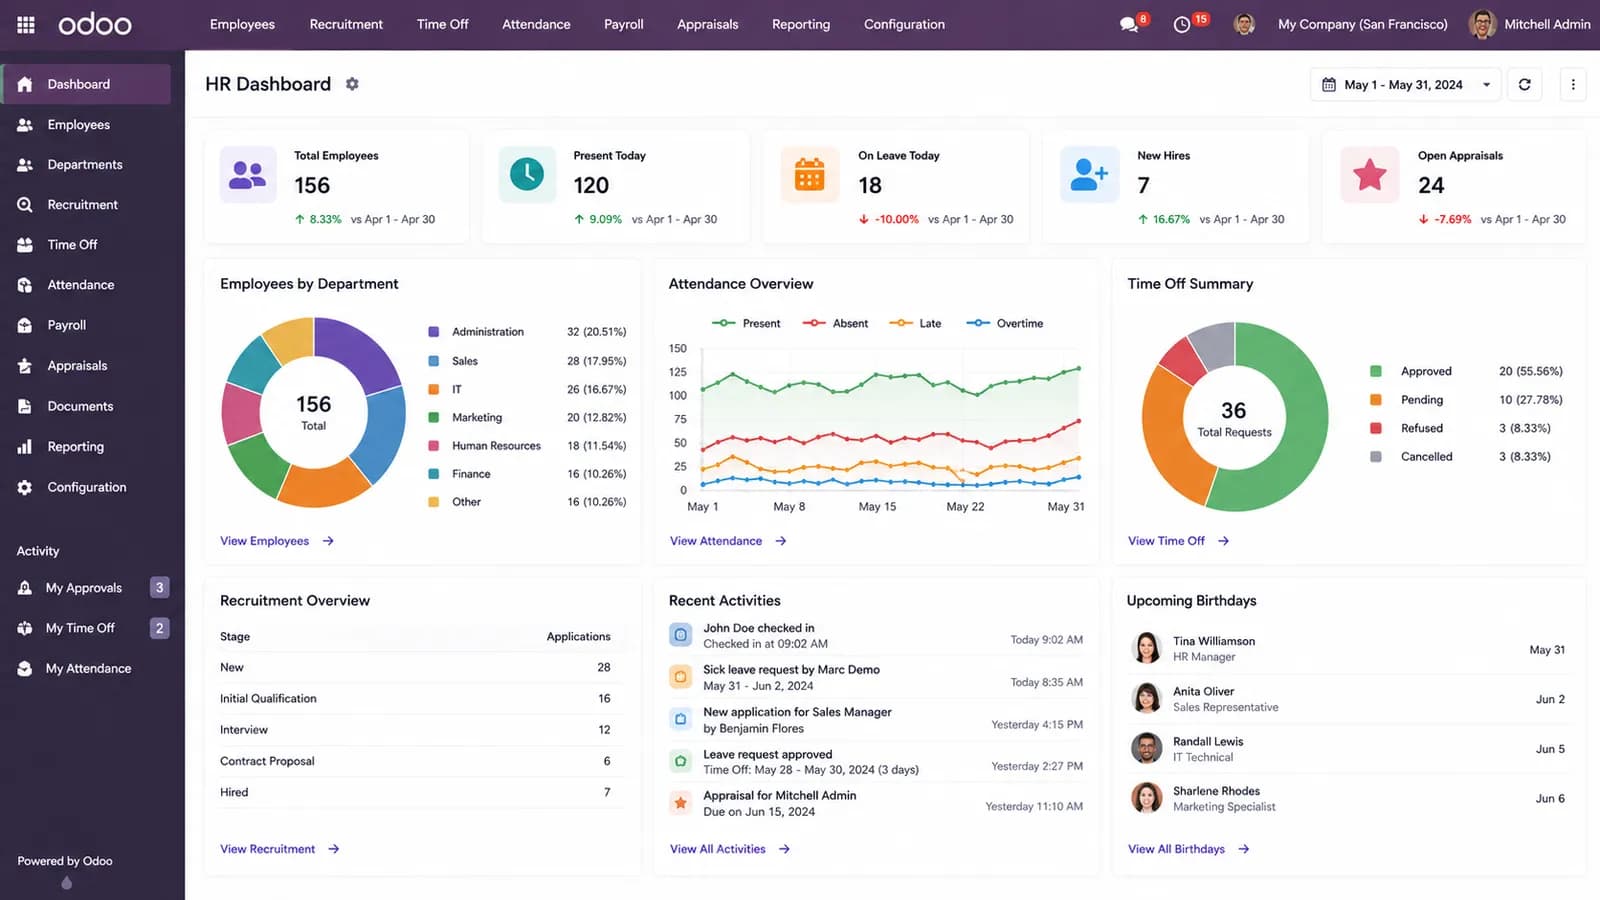Open the Time Off top menu
Viewport: 1600px width, 900px height.
(443, 25)
